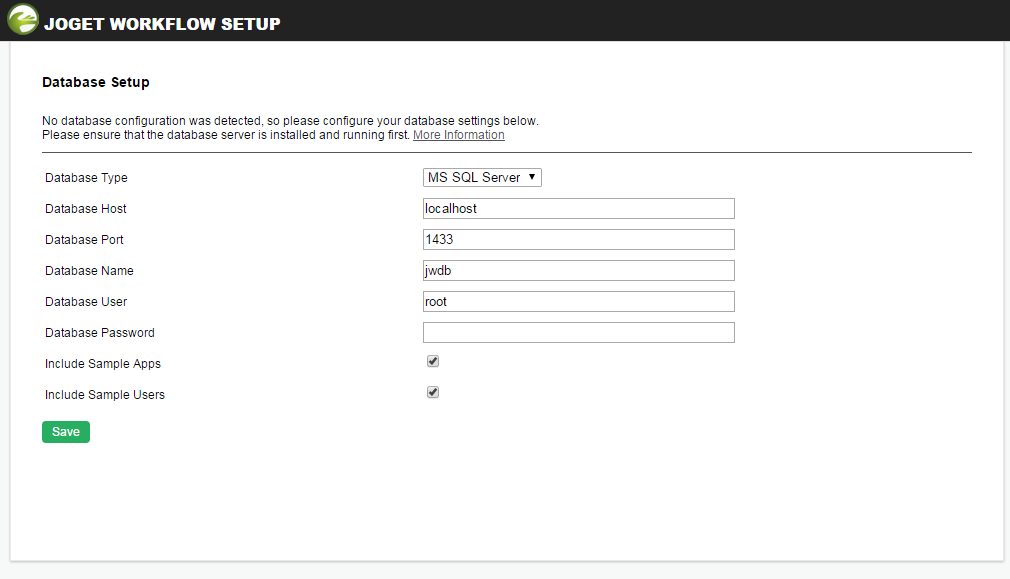1010x579 pixels.
Task: Click the Database Port label
Action: 84,240
